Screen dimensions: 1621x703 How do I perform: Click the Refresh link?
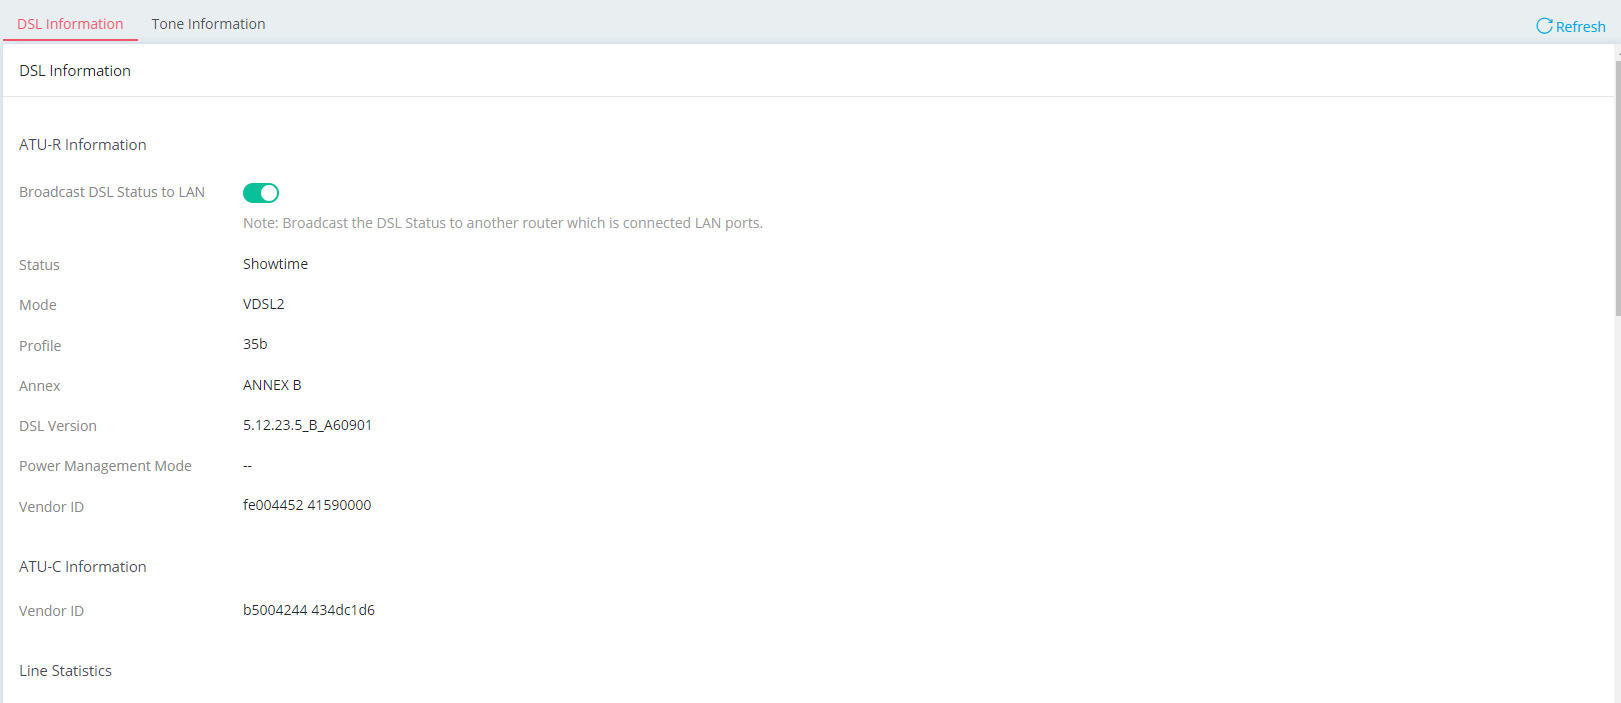click(x=1571, y=27)
